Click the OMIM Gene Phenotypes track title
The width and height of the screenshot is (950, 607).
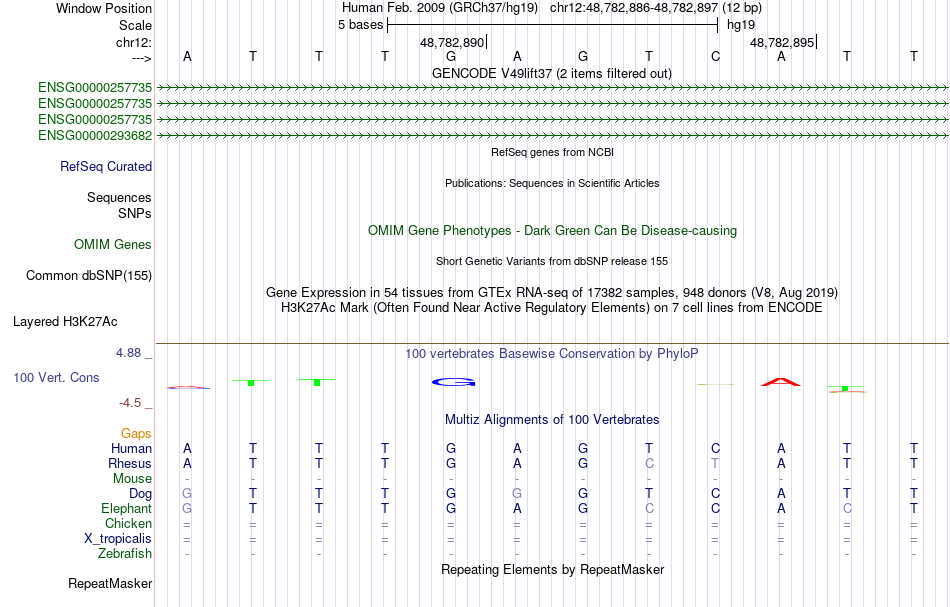pyautogui.click(x=553, y=231)
